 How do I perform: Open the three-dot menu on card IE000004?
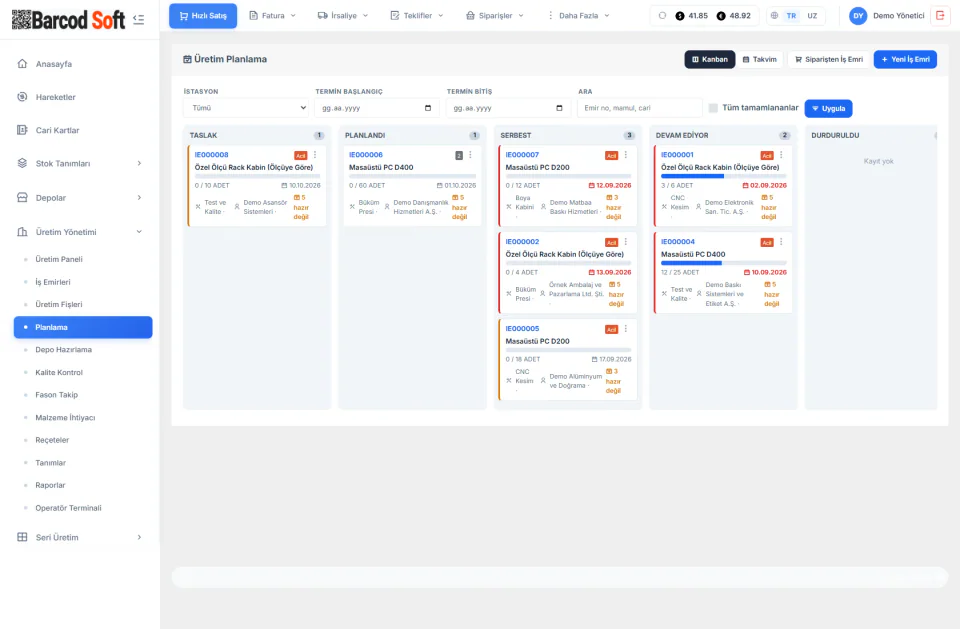(781, 242)
